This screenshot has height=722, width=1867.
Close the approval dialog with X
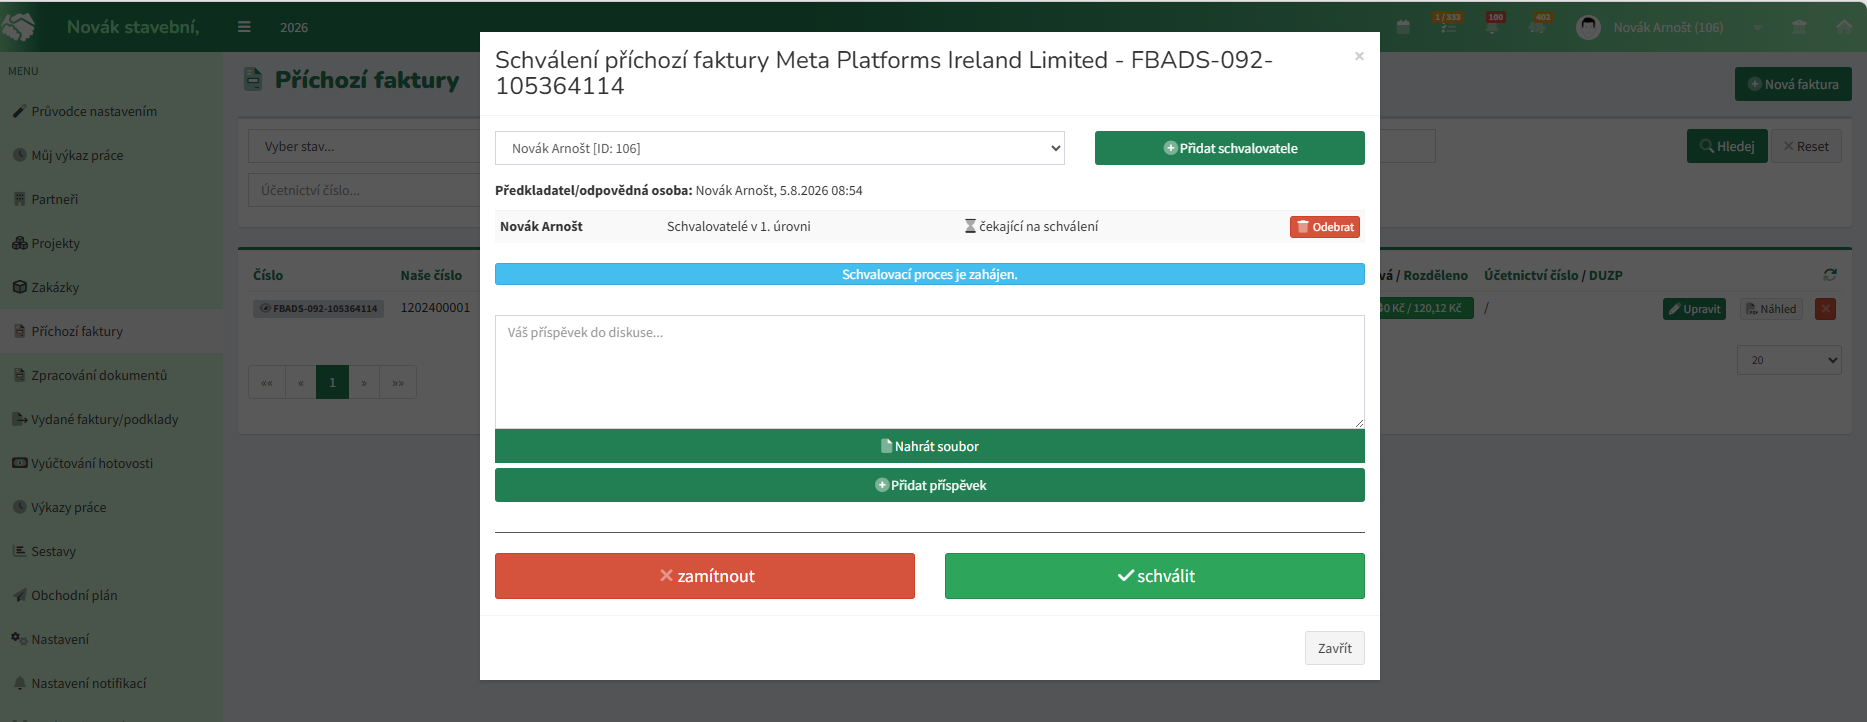1359,56
